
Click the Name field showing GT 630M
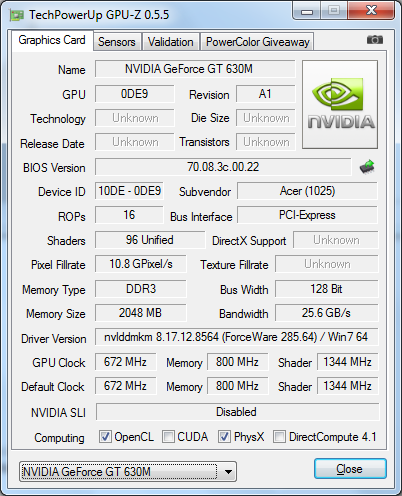click(195, 69)
